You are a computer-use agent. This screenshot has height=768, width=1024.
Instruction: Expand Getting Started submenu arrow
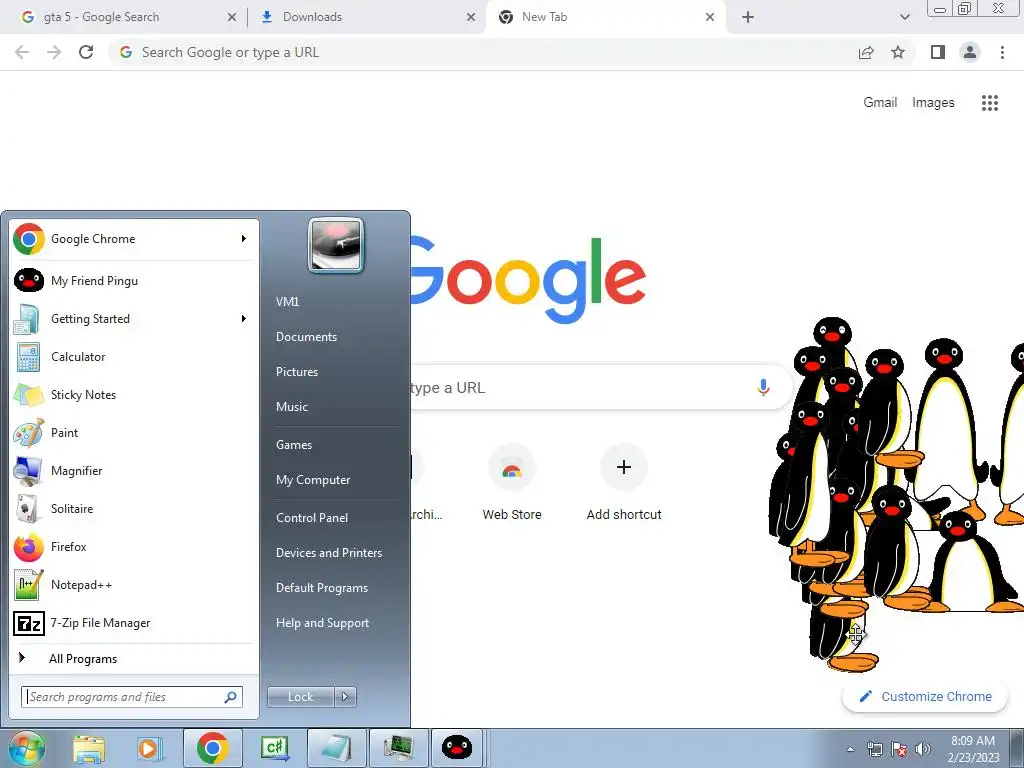click(244, 319)
